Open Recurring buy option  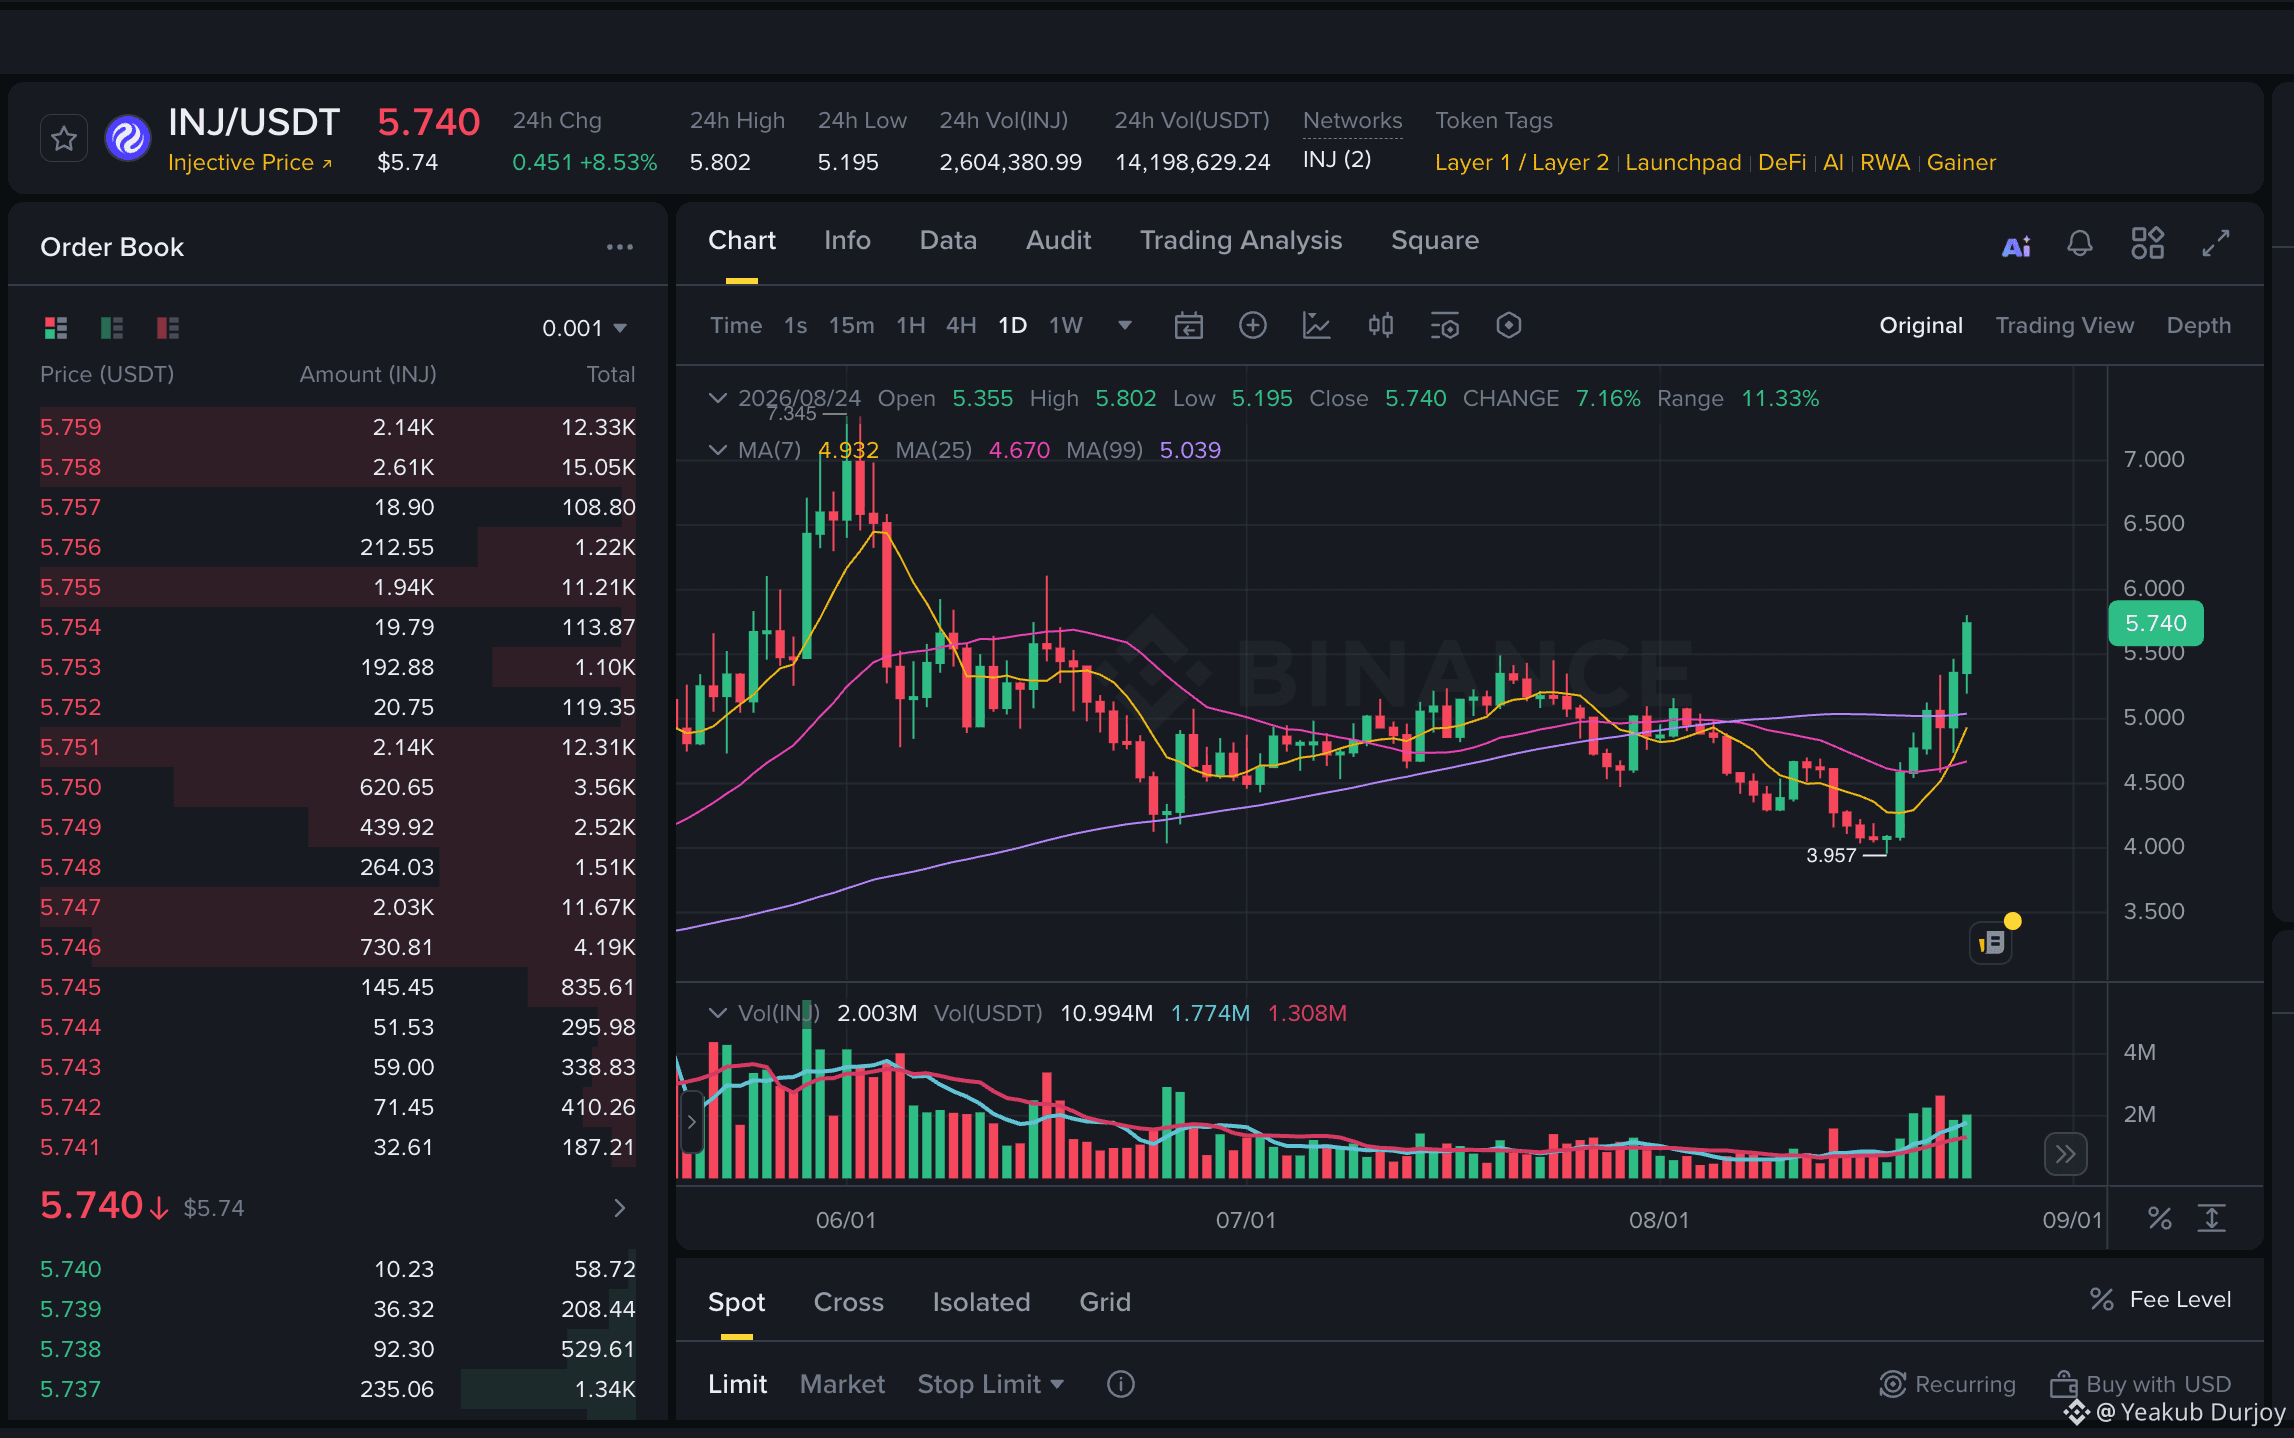pyautogui.click(x=1947, y=1384)
